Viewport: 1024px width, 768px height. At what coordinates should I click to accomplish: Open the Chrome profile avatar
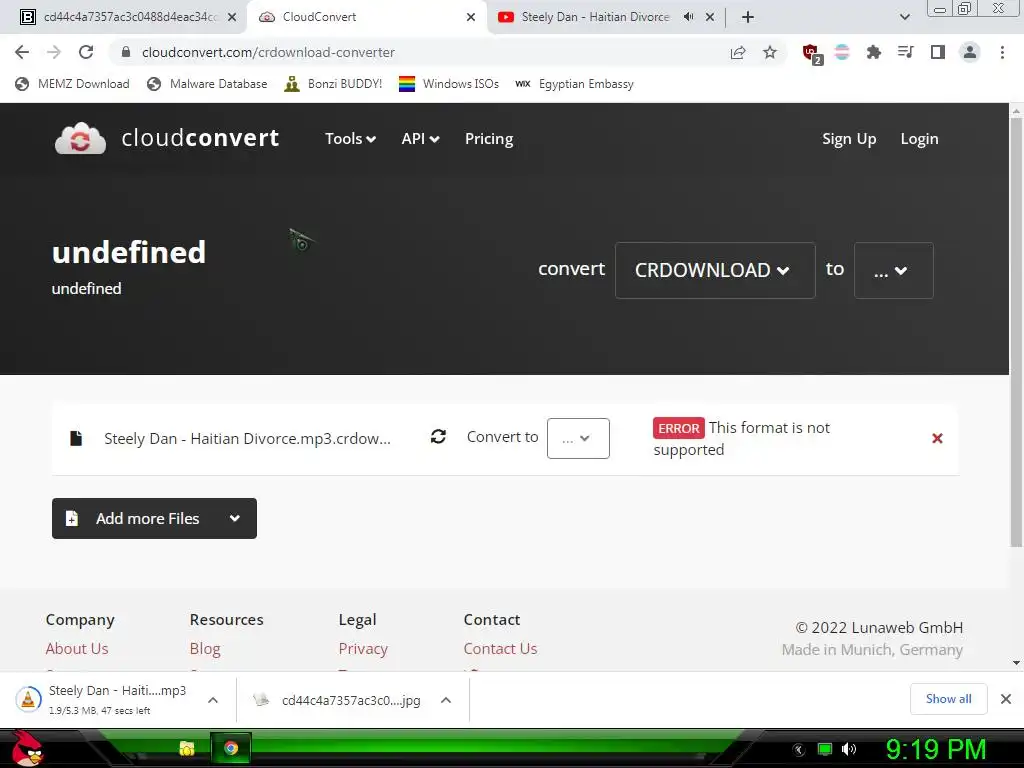(x=970, y=52)
